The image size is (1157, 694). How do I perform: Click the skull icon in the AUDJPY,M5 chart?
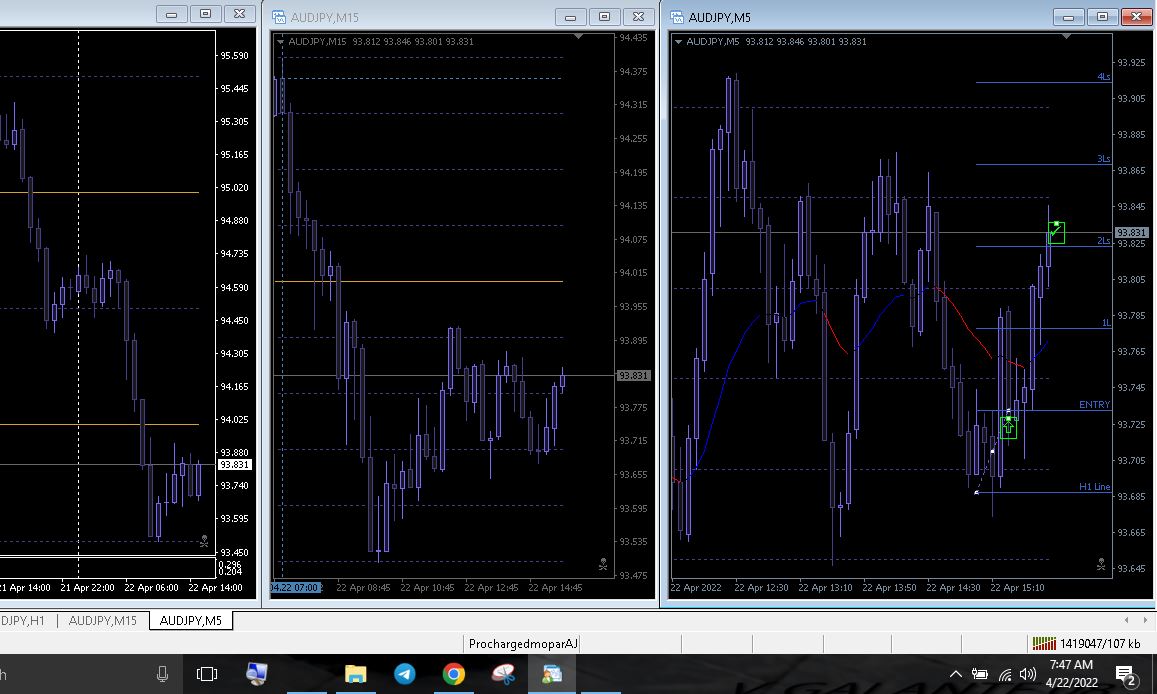click(x=1100, y=565)
